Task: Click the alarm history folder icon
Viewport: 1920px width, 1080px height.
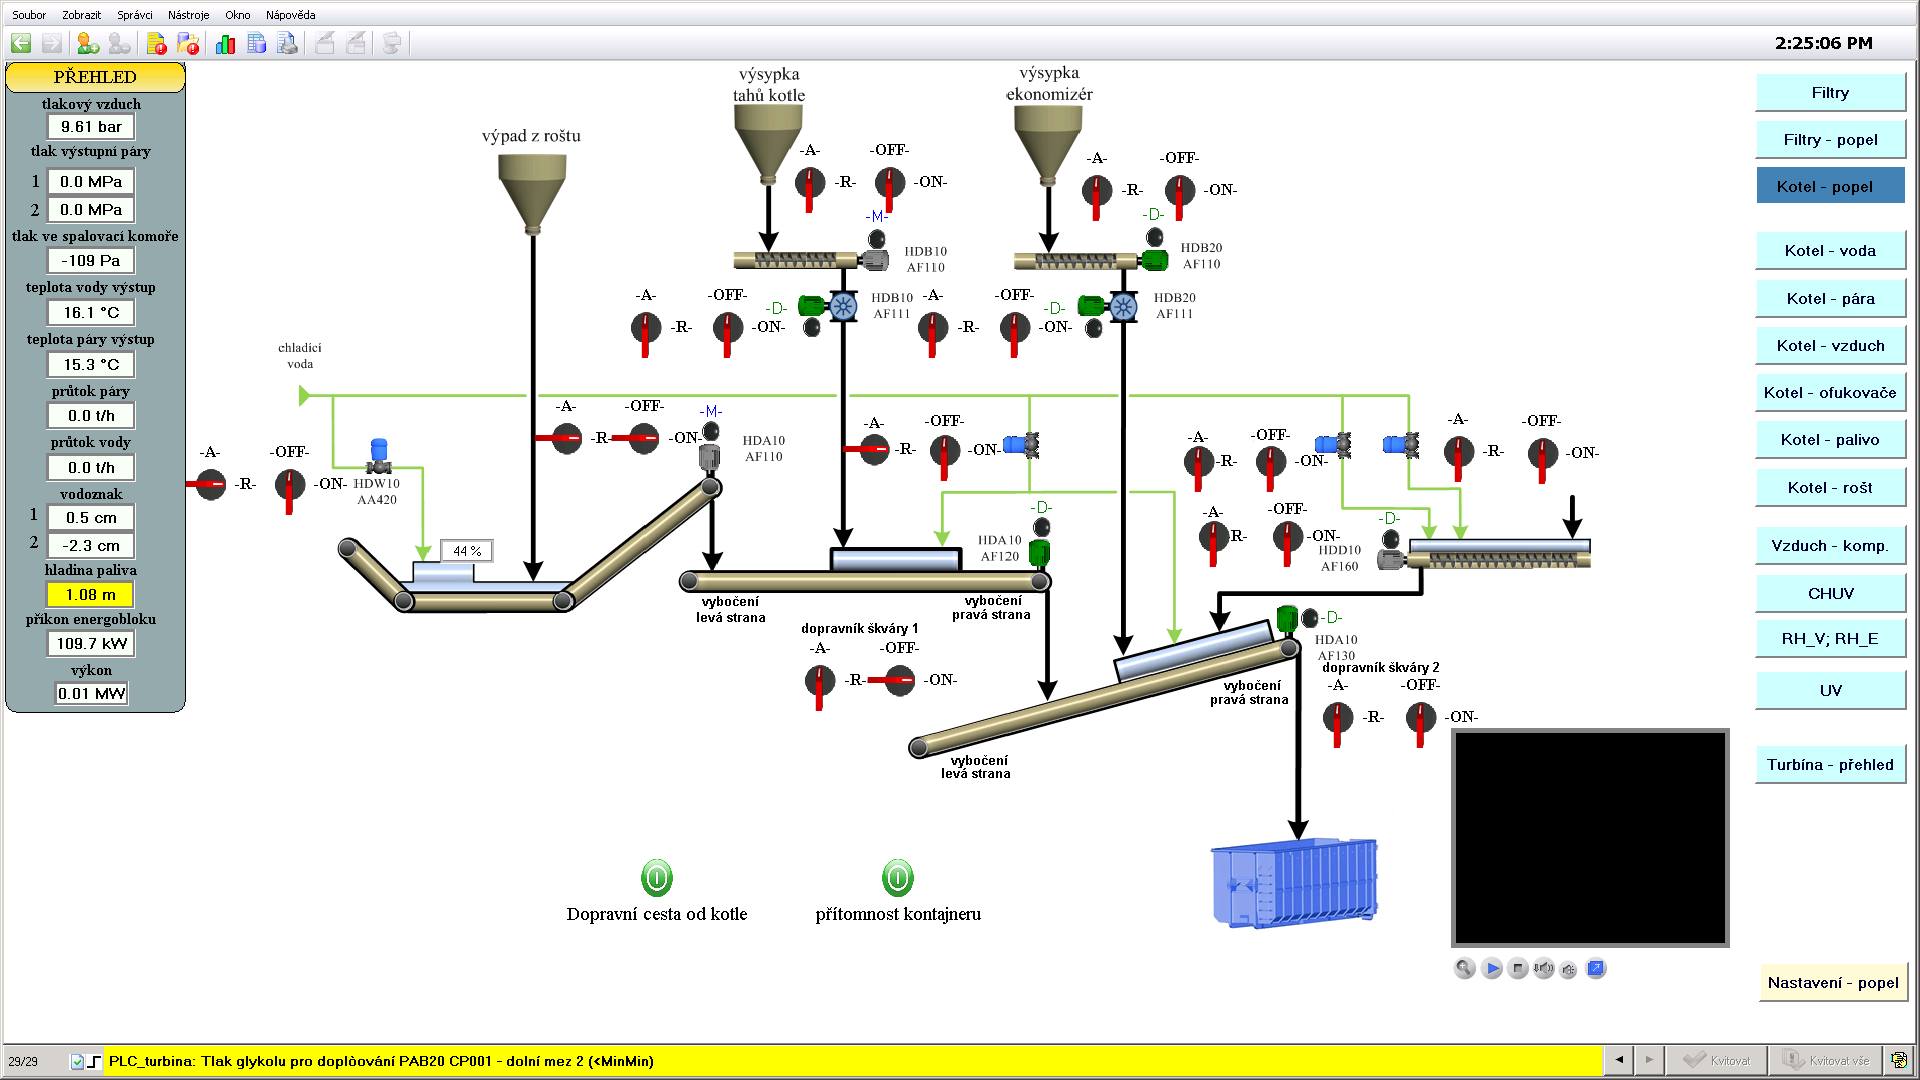Action: click(188, 43)
